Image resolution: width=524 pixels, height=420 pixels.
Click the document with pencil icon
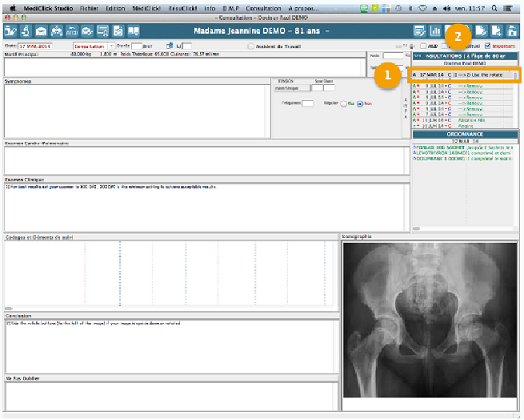481,31
